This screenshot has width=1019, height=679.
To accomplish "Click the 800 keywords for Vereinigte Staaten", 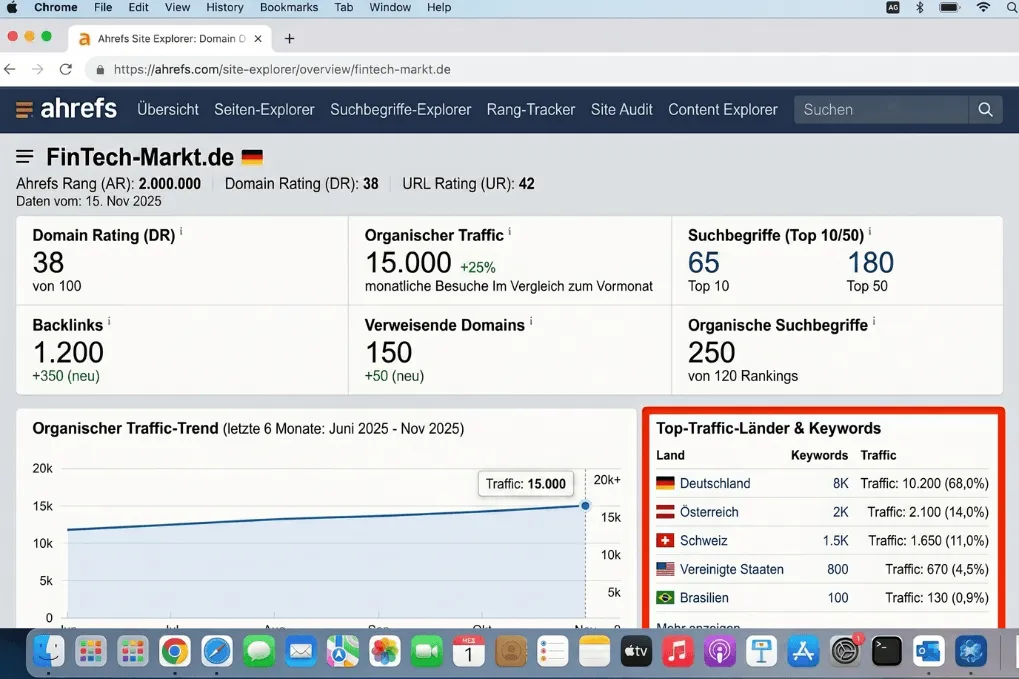I will tap(838, 569).
